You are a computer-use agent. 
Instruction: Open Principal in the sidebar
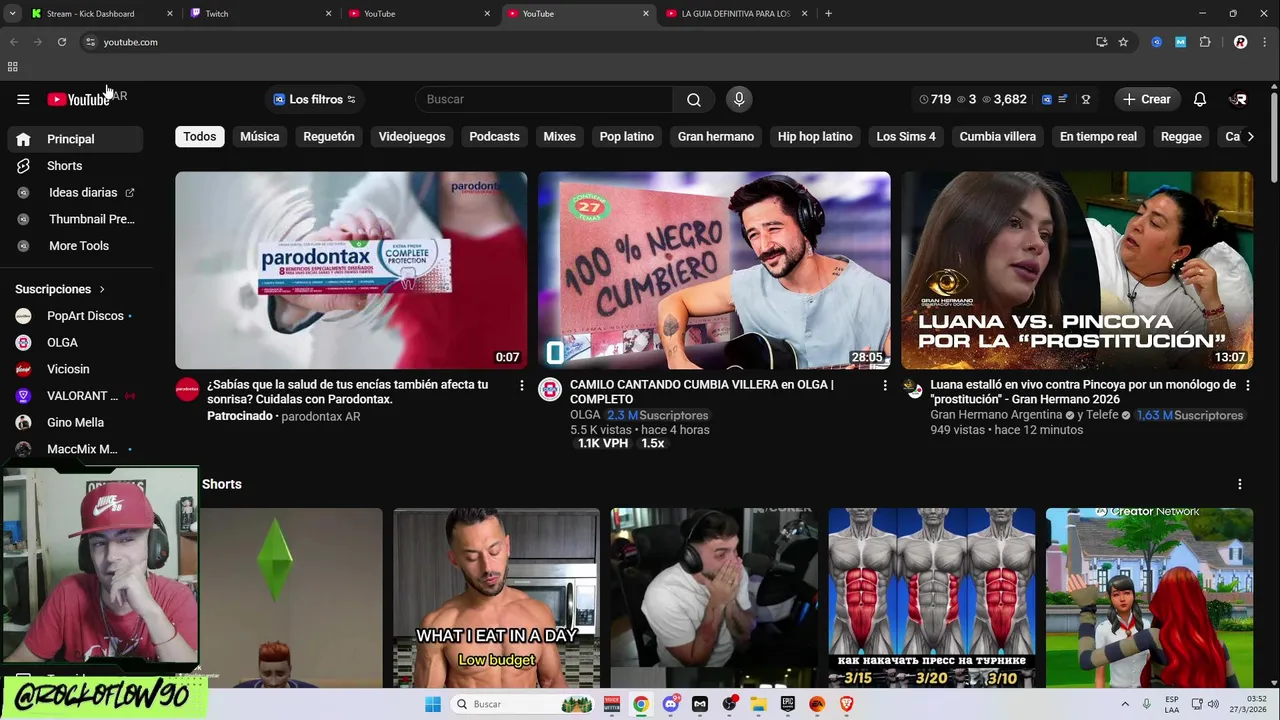(x=75, y=139)
